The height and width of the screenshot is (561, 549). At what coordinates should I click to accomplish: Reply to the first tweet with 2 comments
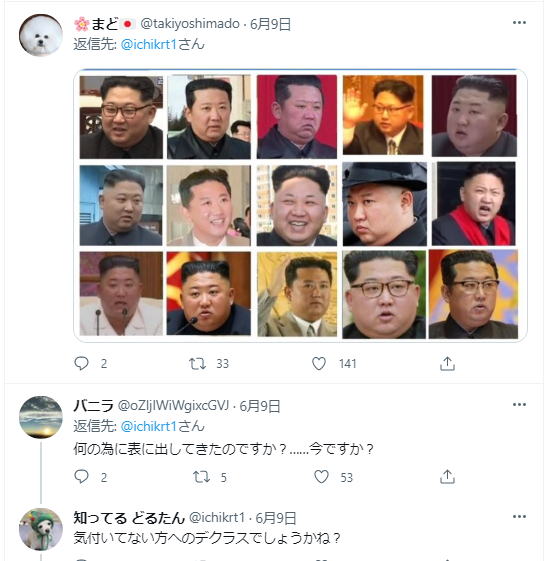tap(81, 364)
